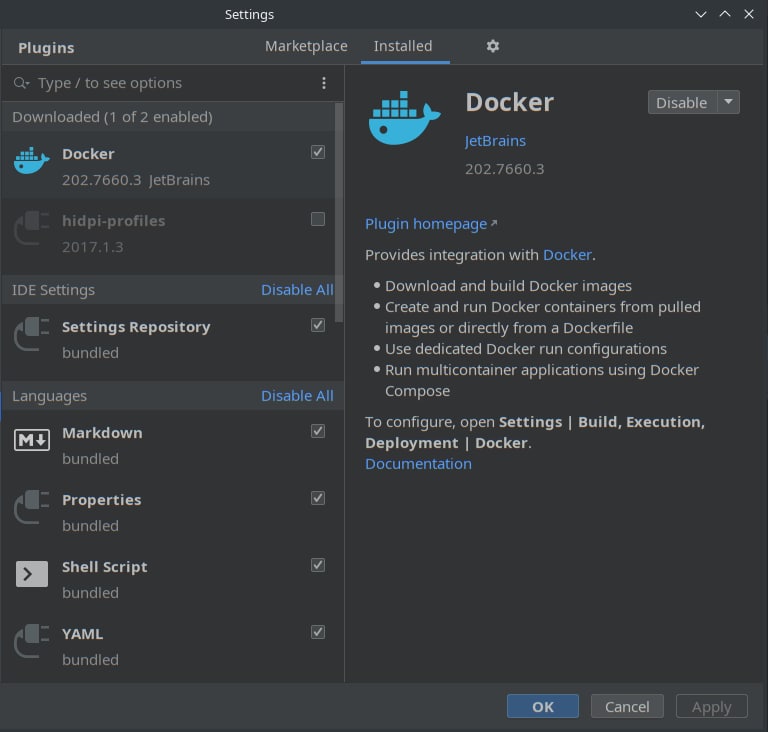Uncheck the Settings Repository checkbox
768x732 pixels.
(318, 325)
